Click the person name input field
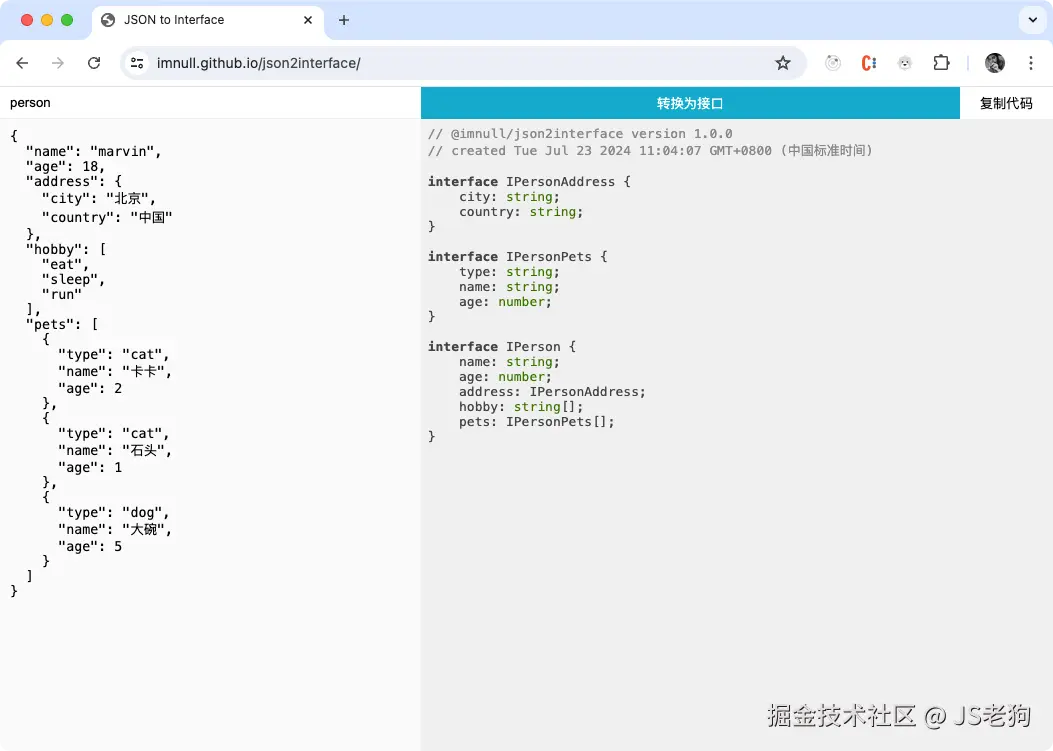1053x751 pixels. coord(210,103)
